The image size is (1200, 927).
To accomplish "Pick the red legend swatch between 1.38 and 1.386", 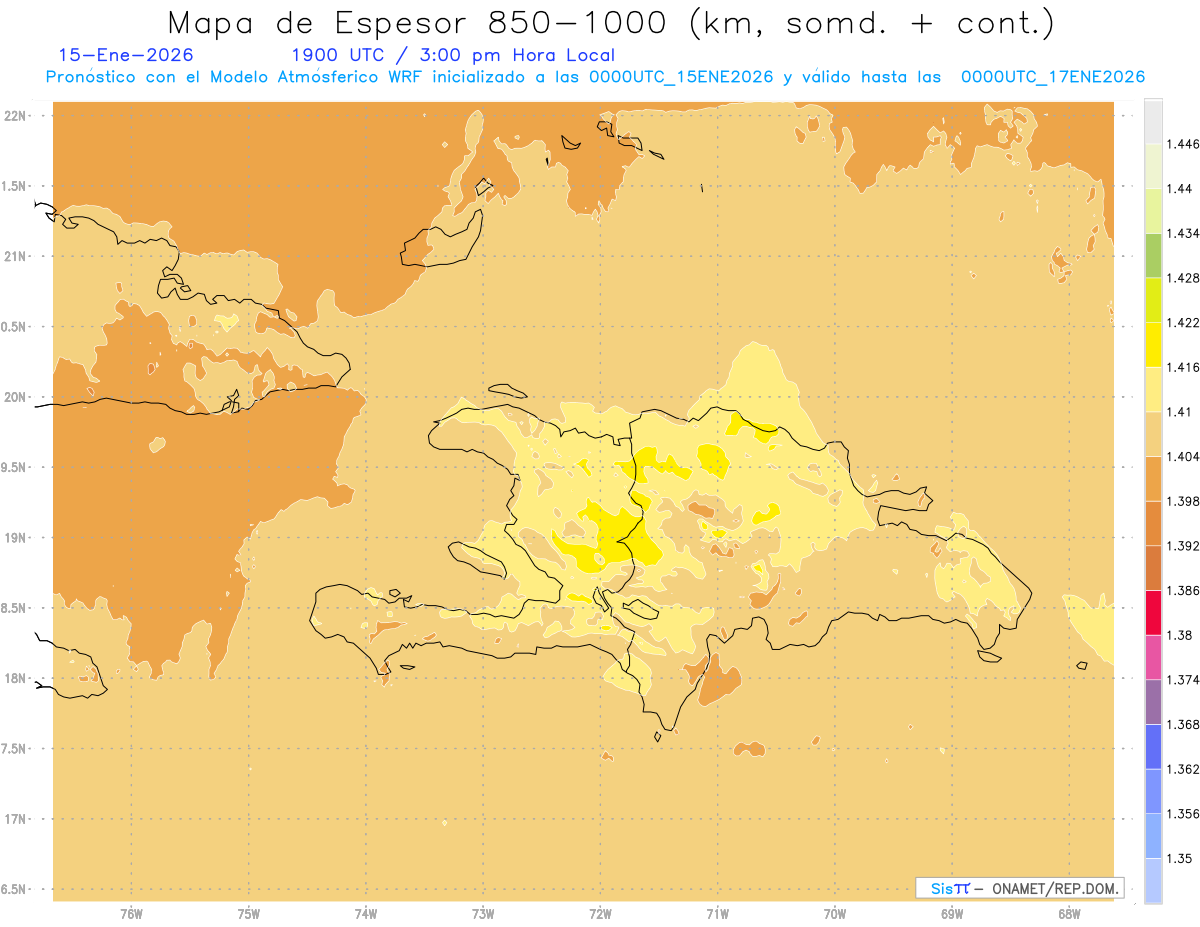I will tap(1153, 612).
